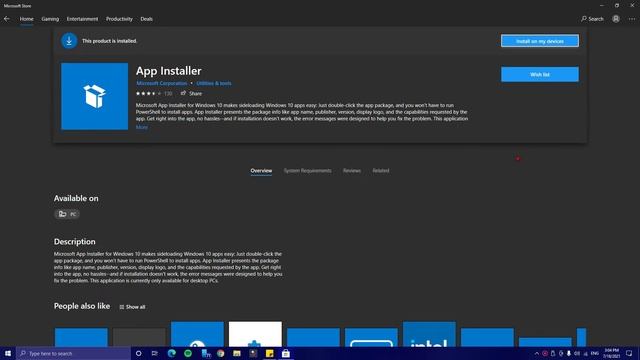Open Spotify from the taskbar
Image resolution: width=640 pixels, height=360 pixels.
pos(188,353)
